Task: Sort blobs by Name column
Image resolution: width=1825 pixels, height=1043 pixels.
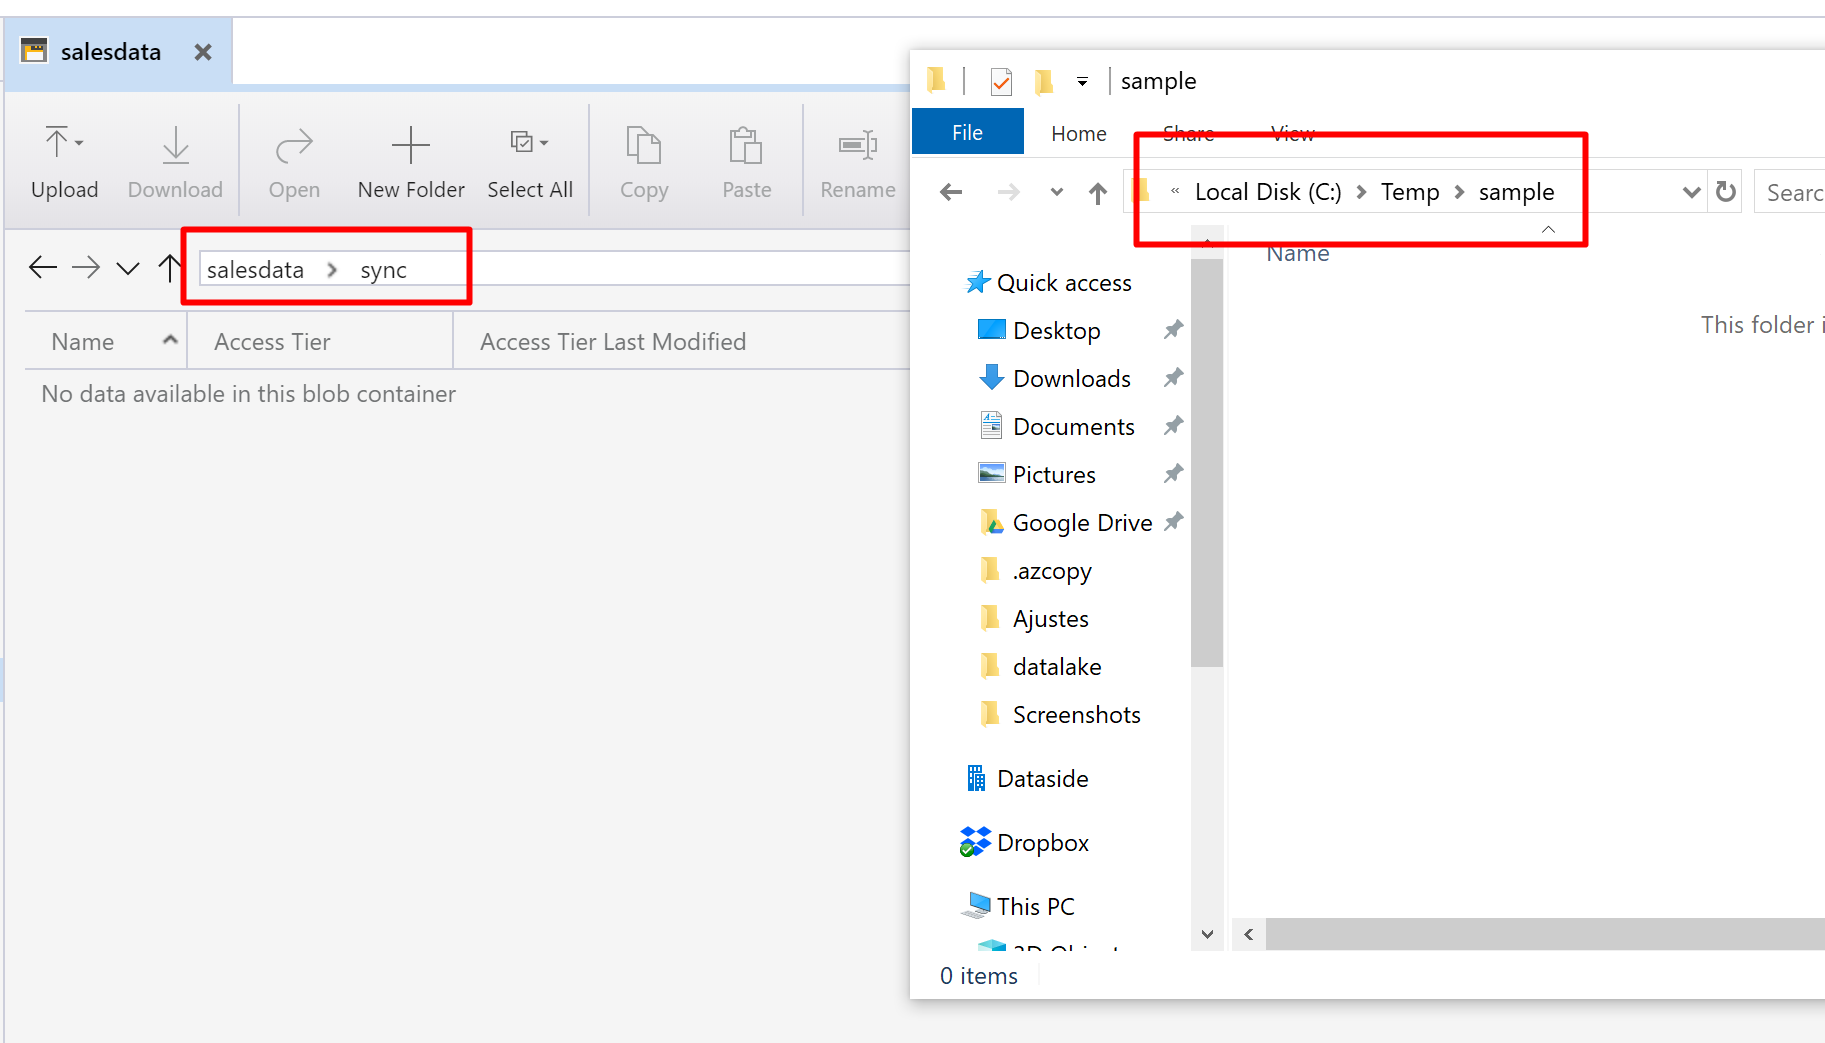Action: (105, 342)
